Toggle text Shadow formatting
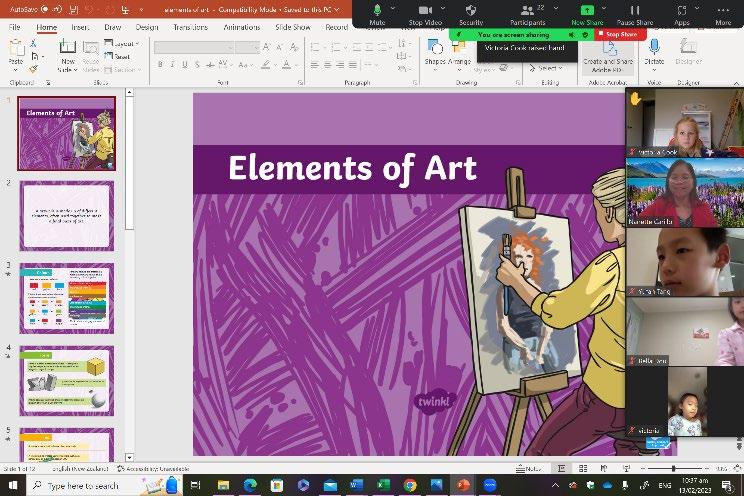744x496 pixels. pyautogui.click(x=197, y=65)
